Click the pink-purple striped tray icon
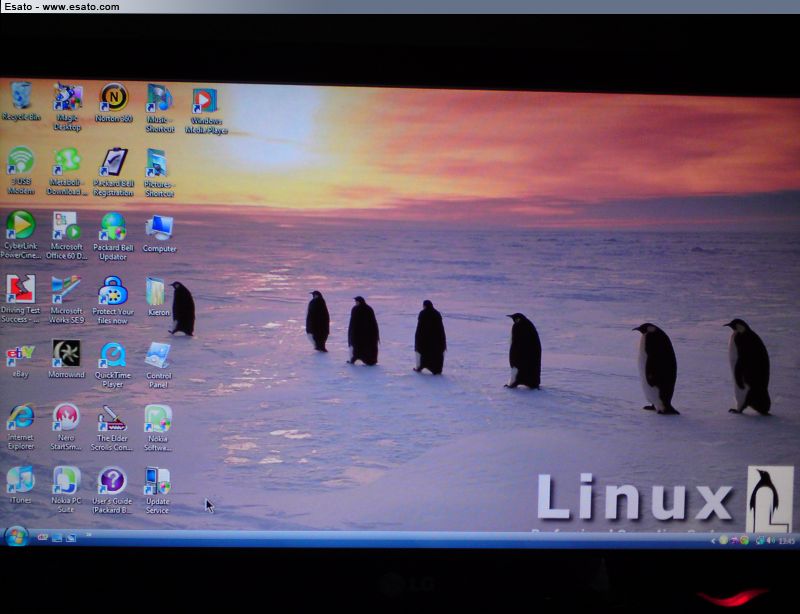800x614 pixels. [x=734, y=540]
